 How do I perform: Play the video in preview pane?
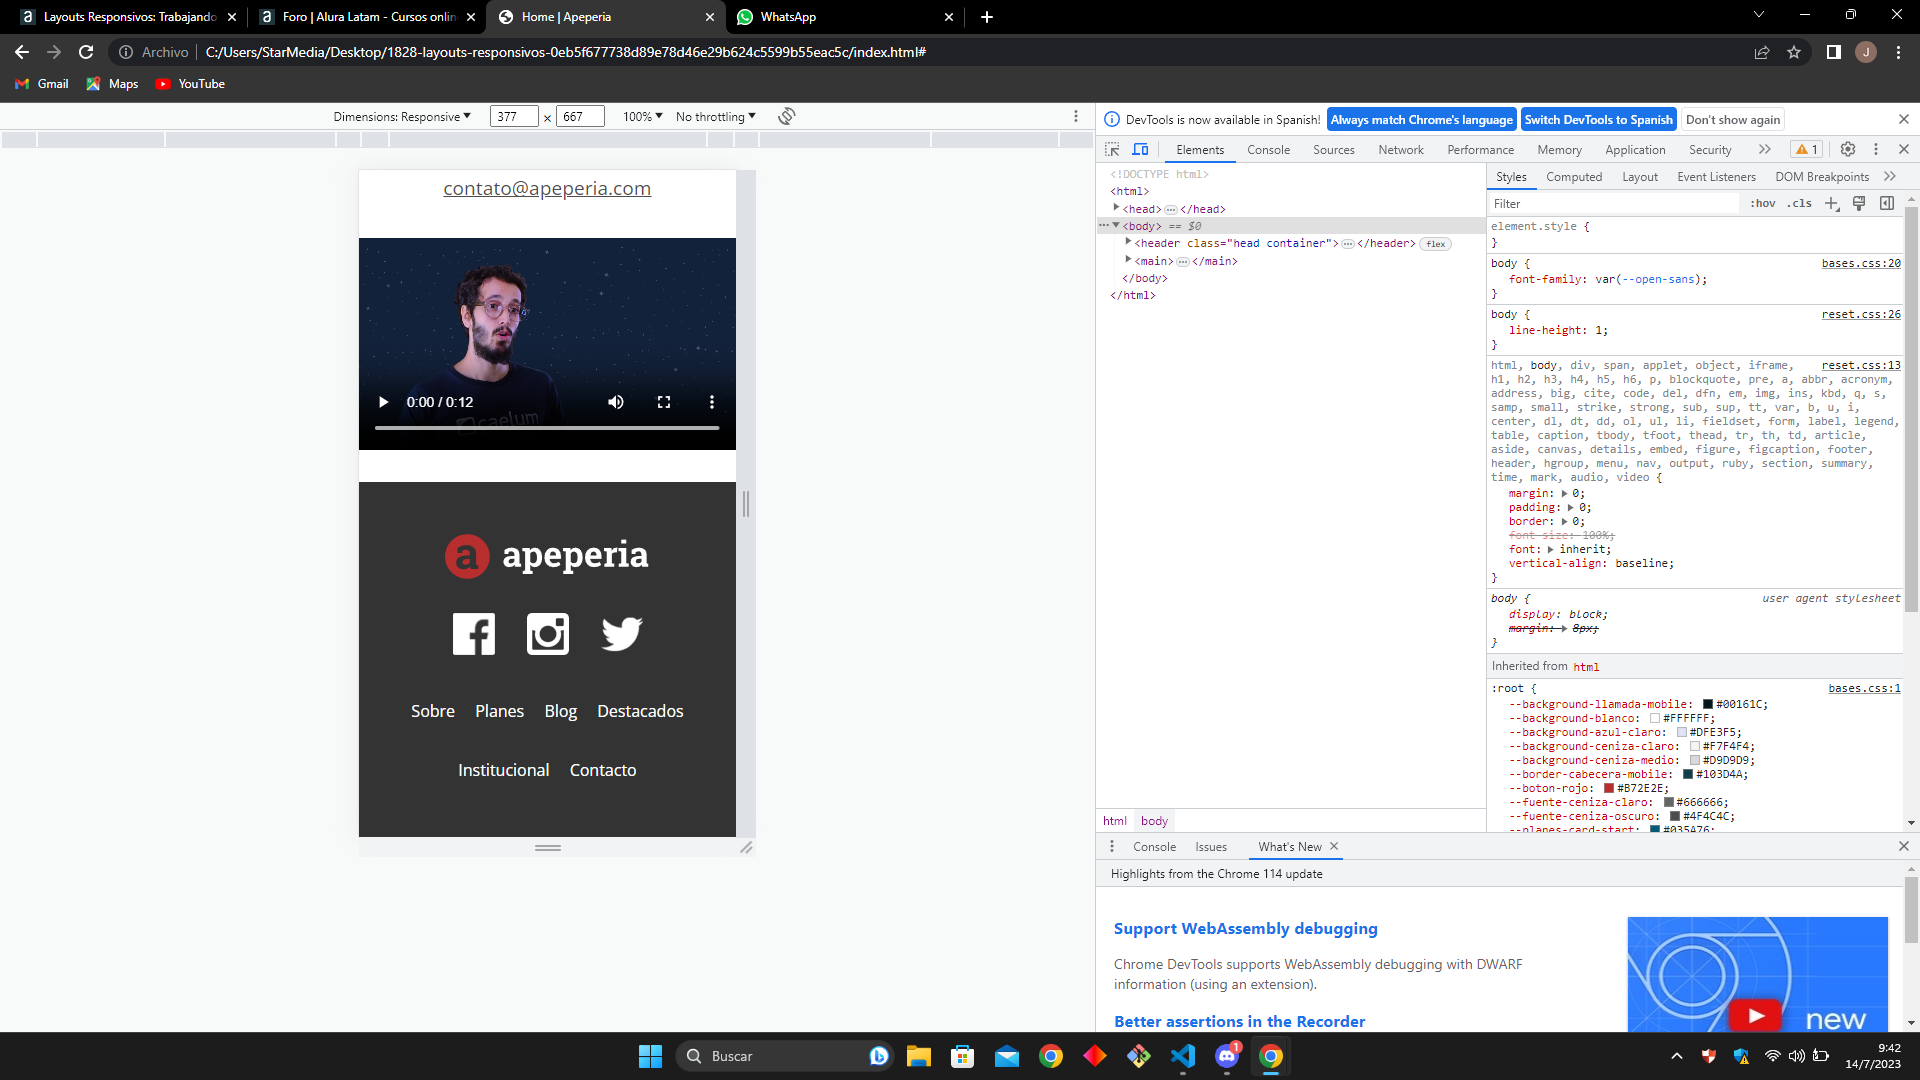point(382,402)
